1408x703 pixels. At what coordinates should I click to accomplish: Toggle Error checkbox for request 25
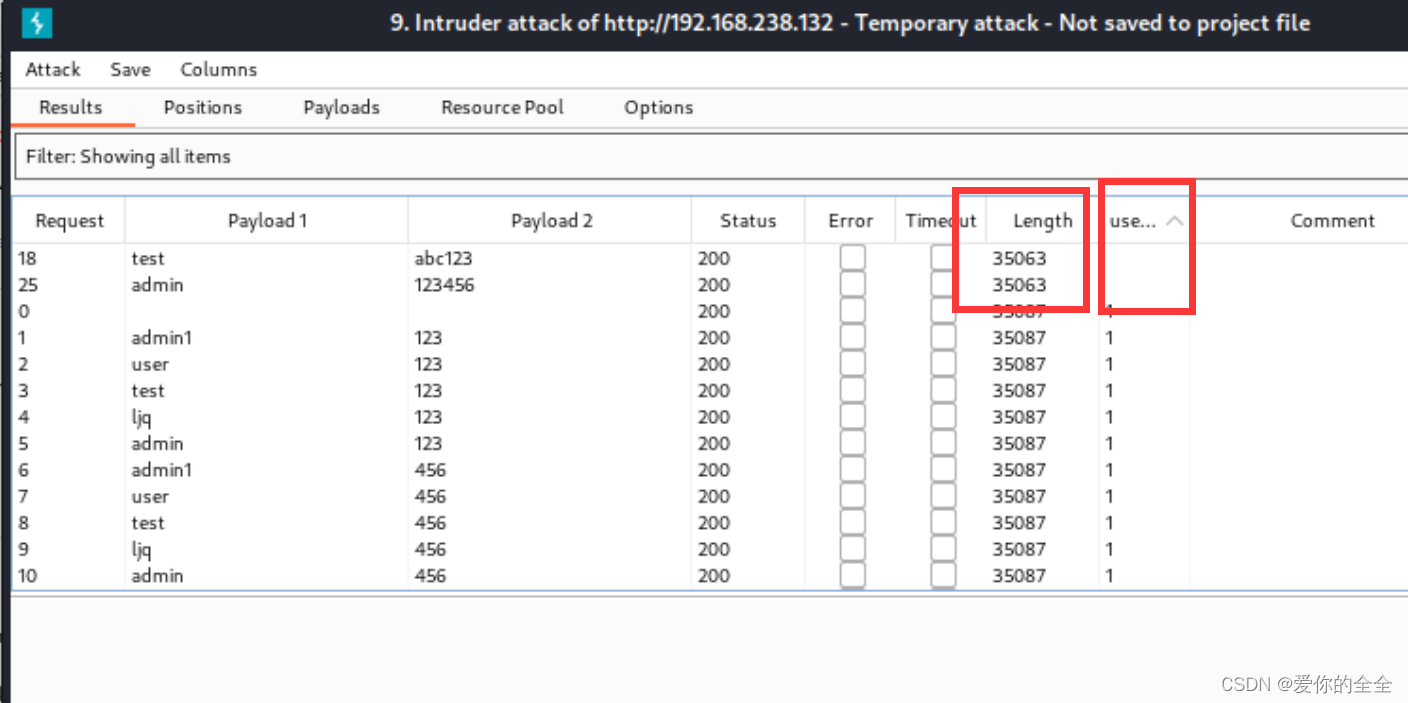852,285
